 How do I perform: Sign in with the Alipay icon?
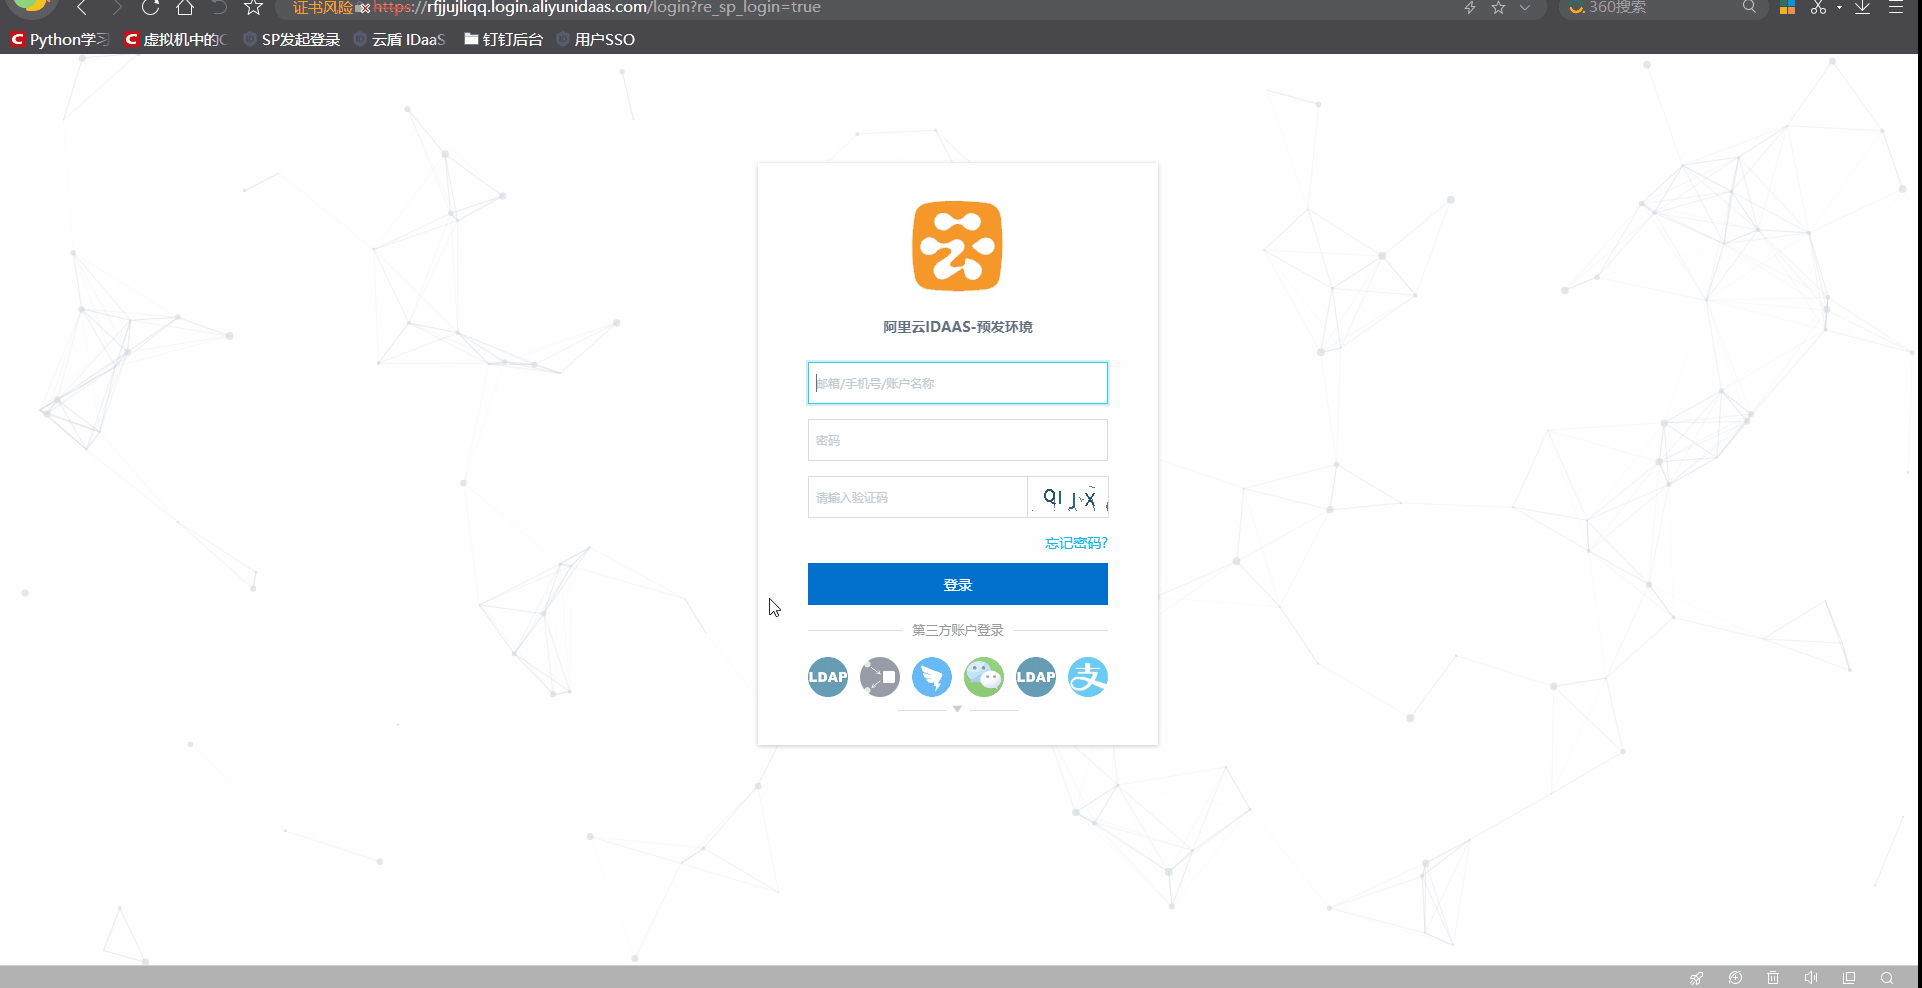click(1088, 677)
